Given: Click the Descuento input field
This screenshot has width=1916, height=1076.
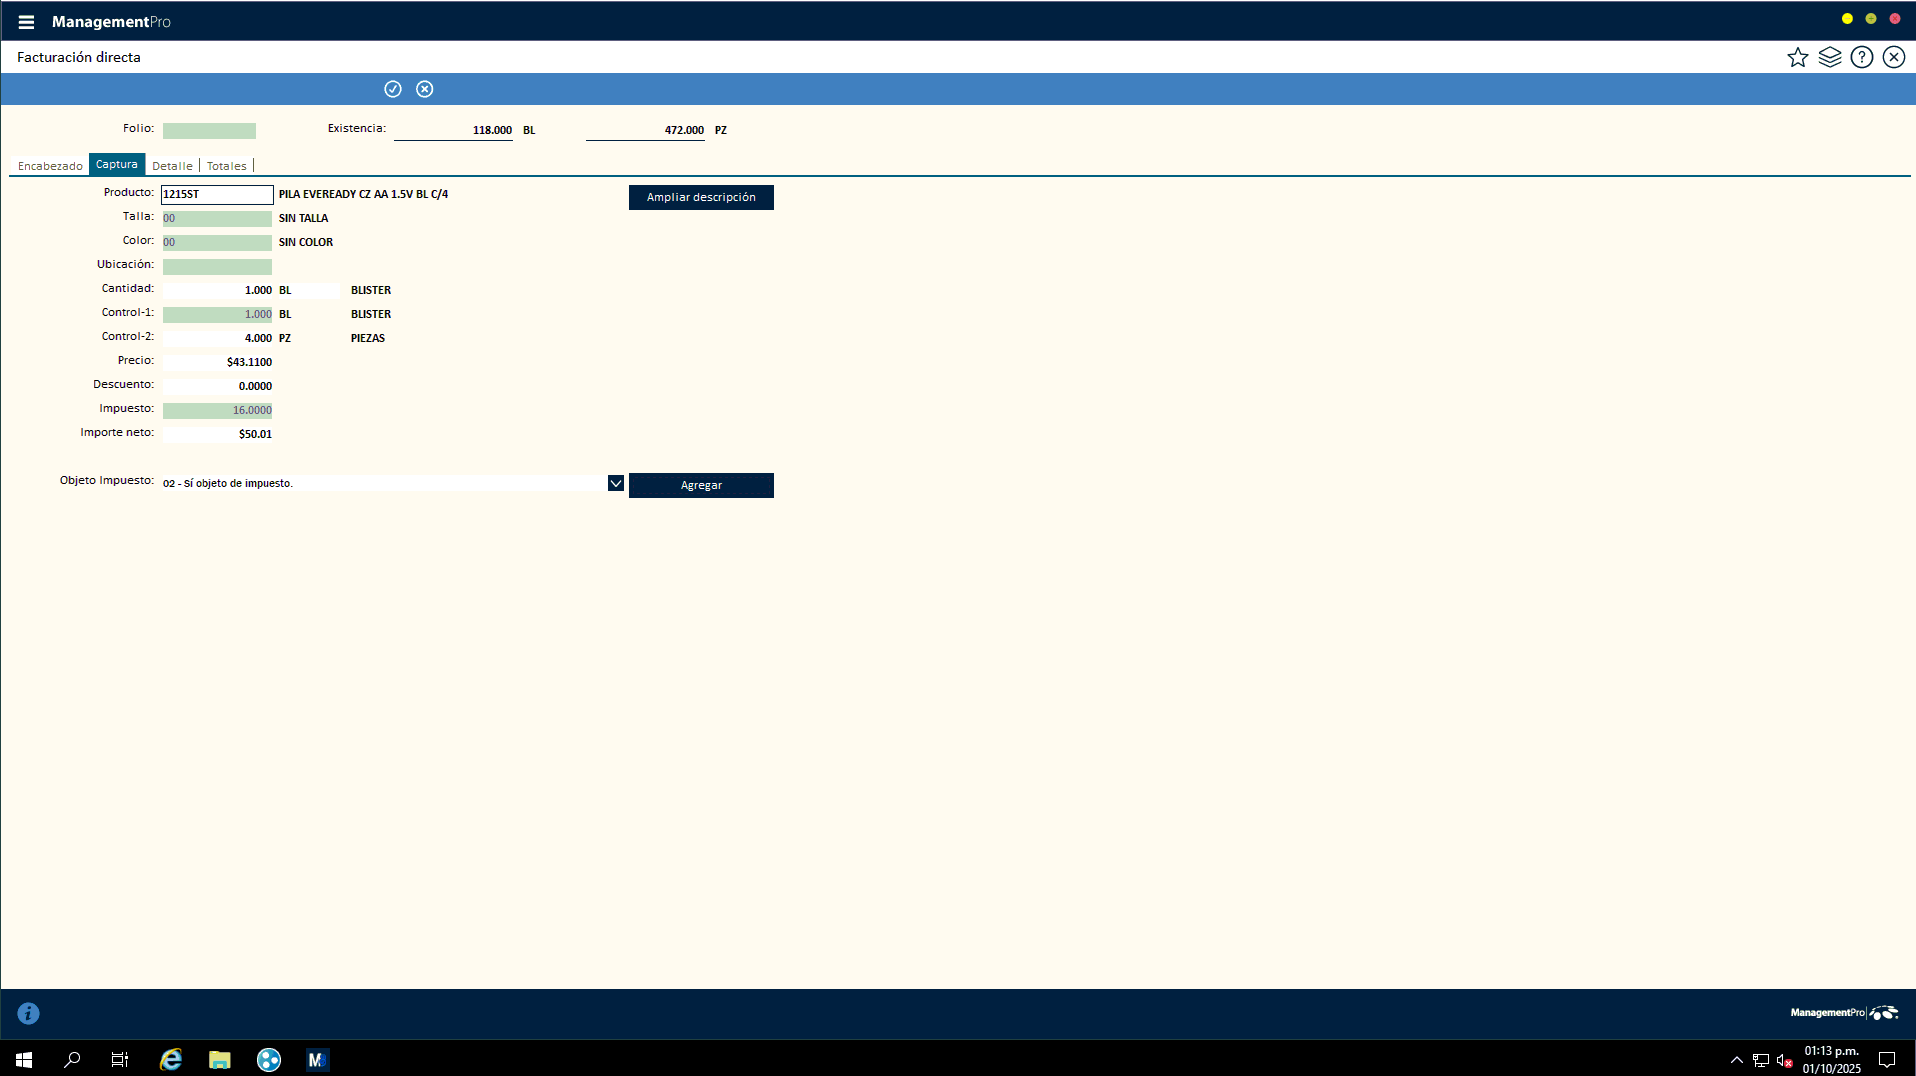Looking at the screenshot, I should click(217, 386).
